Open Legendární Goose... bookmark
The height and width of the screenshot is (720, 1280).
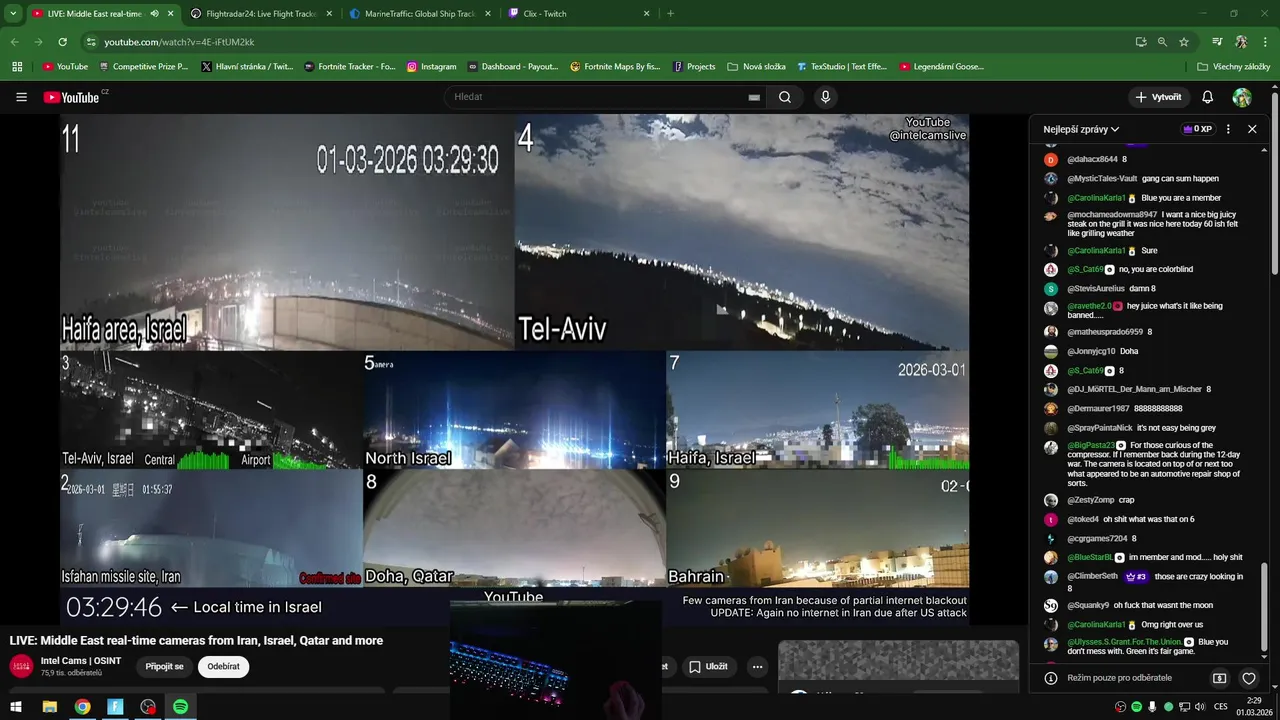pos(941,67)
